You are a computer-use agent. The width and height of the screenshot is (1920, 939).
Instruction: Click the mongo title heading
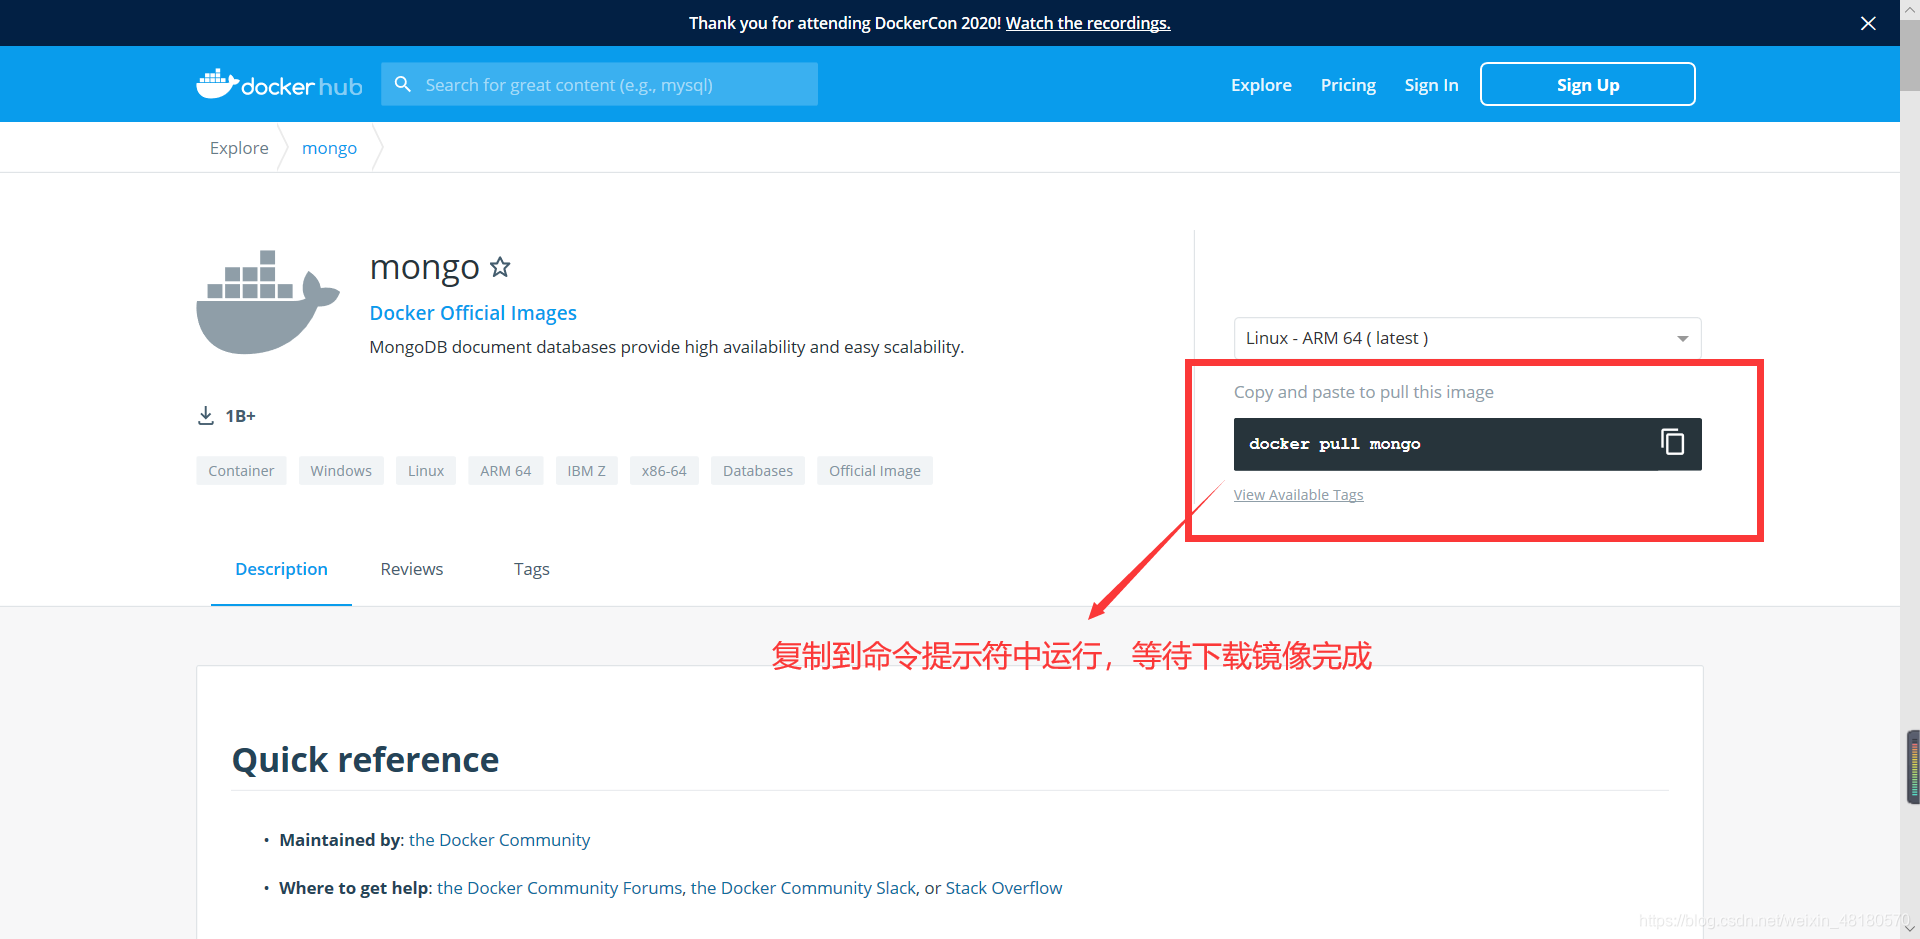point(425,267)
